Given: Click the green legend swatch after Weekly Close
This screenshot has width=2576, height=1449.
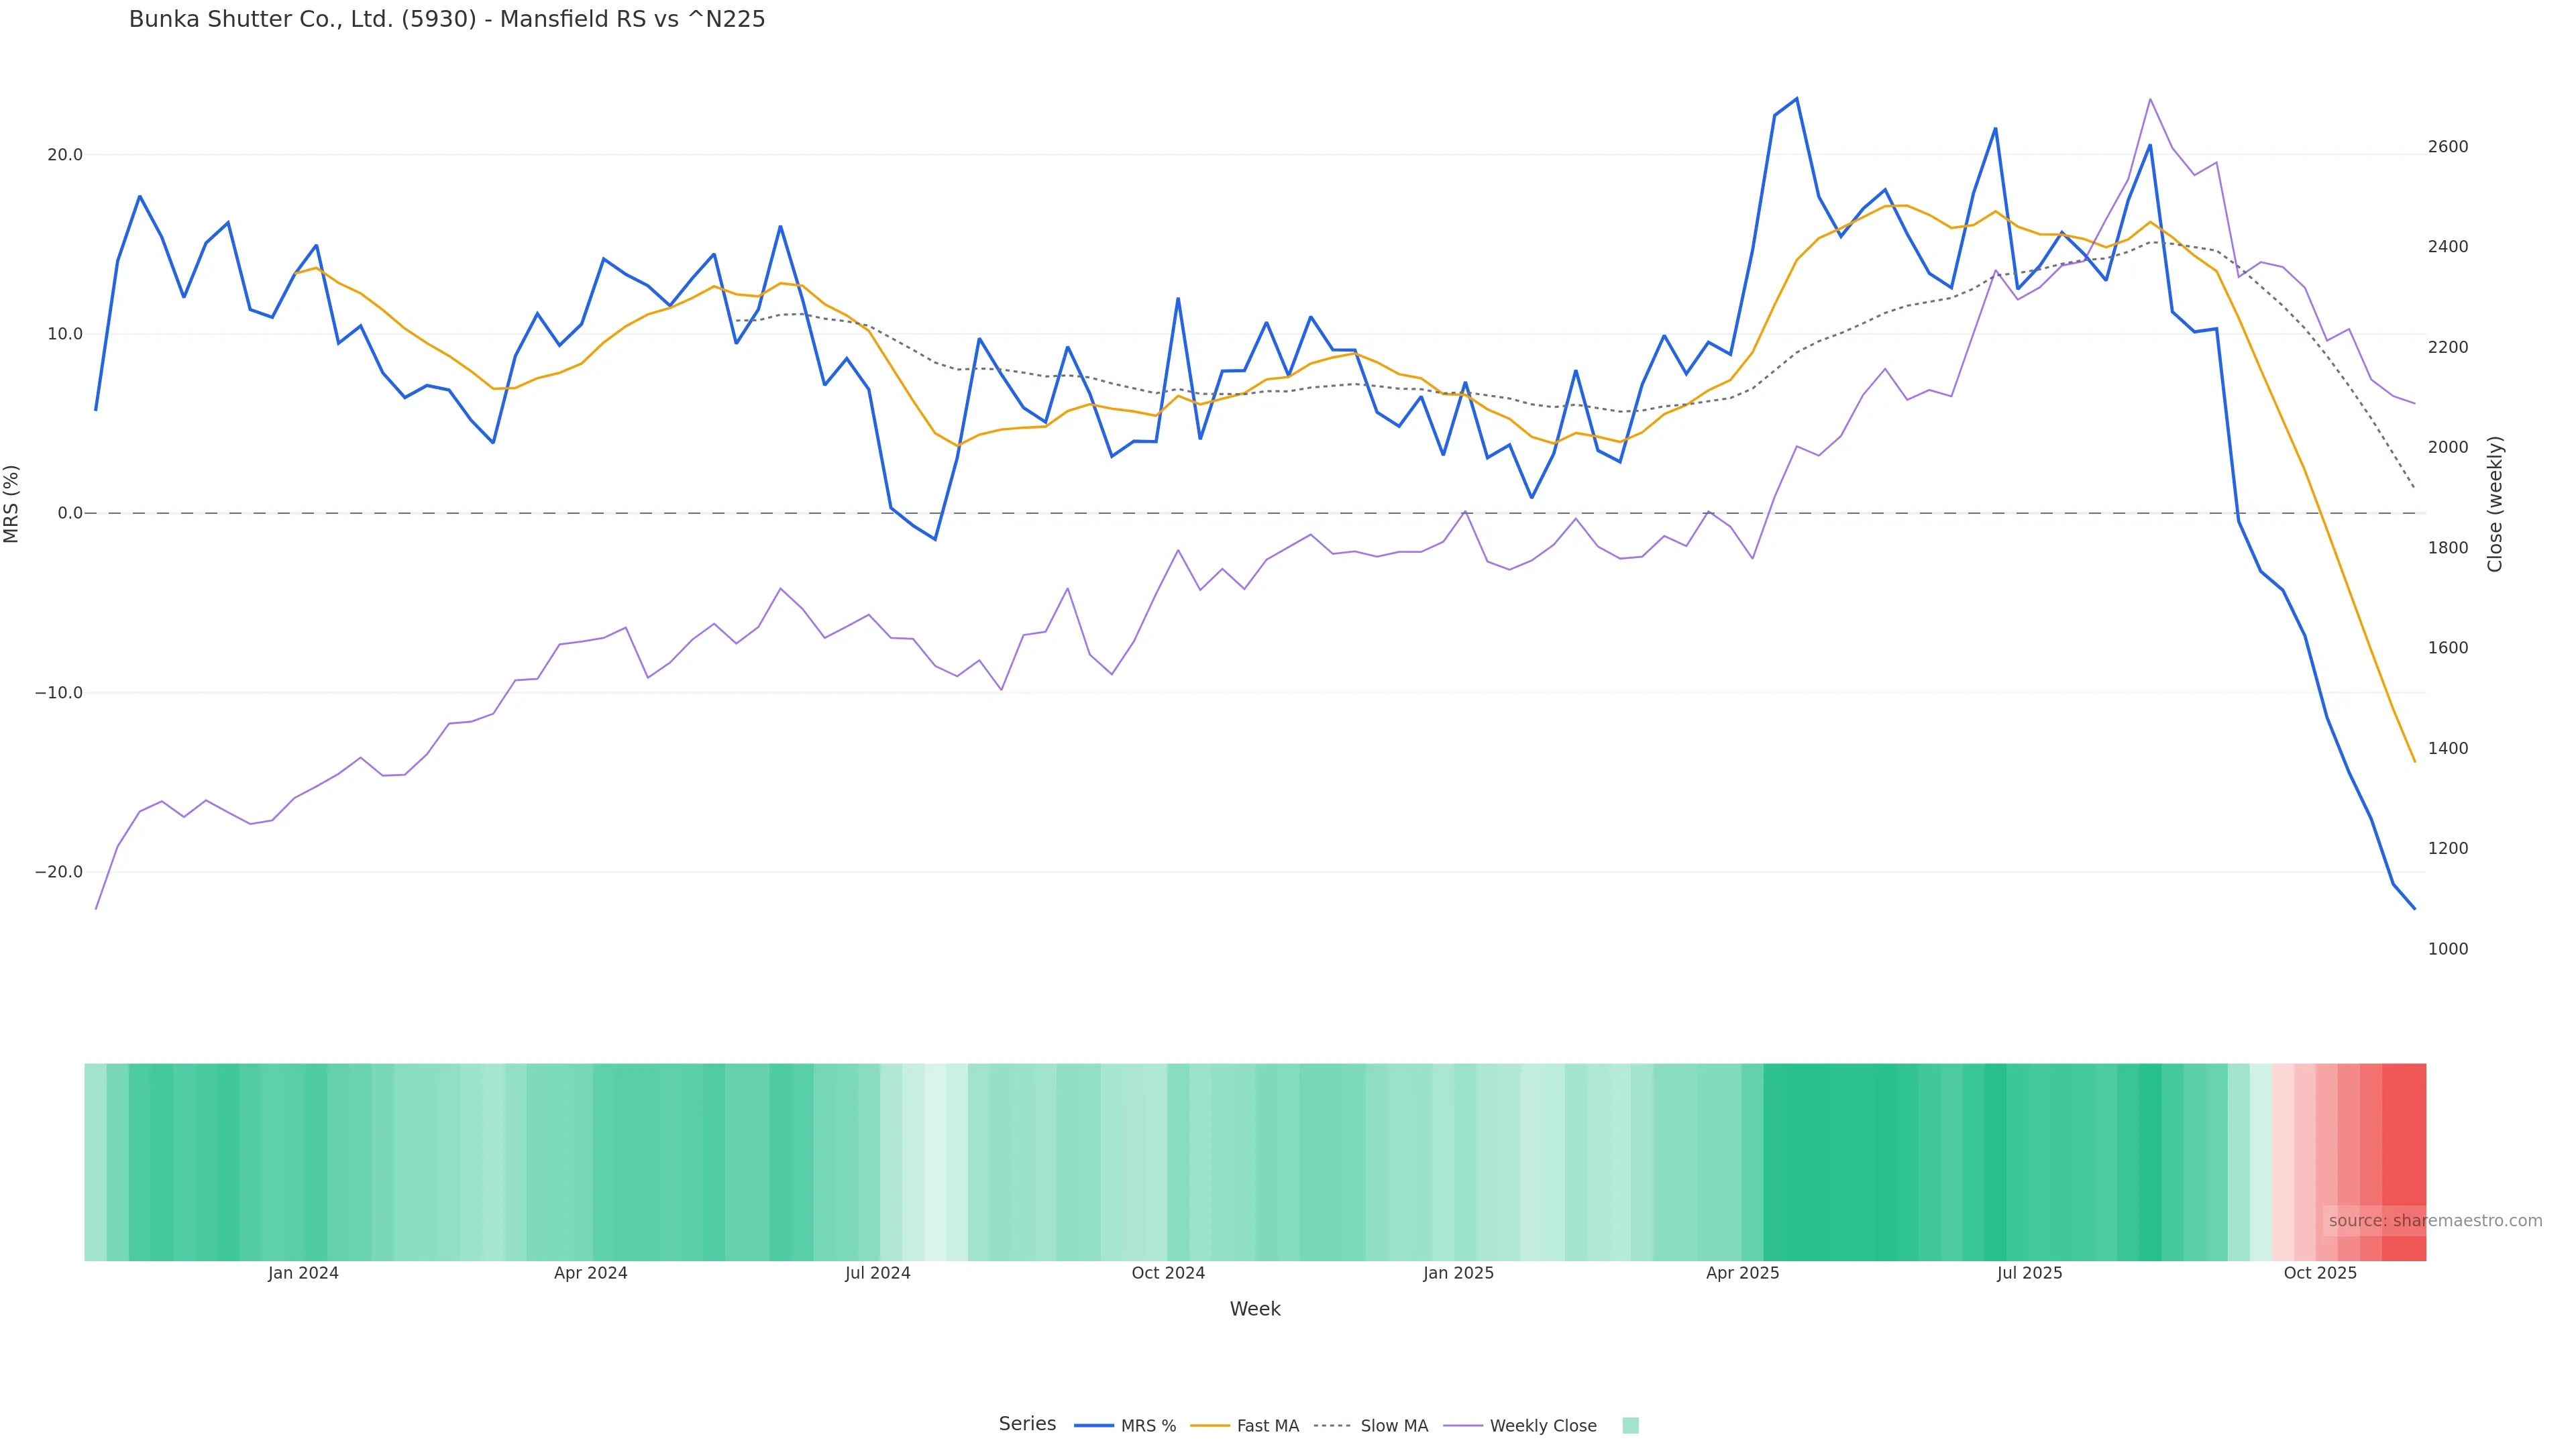Looking at the screenshot, I should click(1630, 1426).
